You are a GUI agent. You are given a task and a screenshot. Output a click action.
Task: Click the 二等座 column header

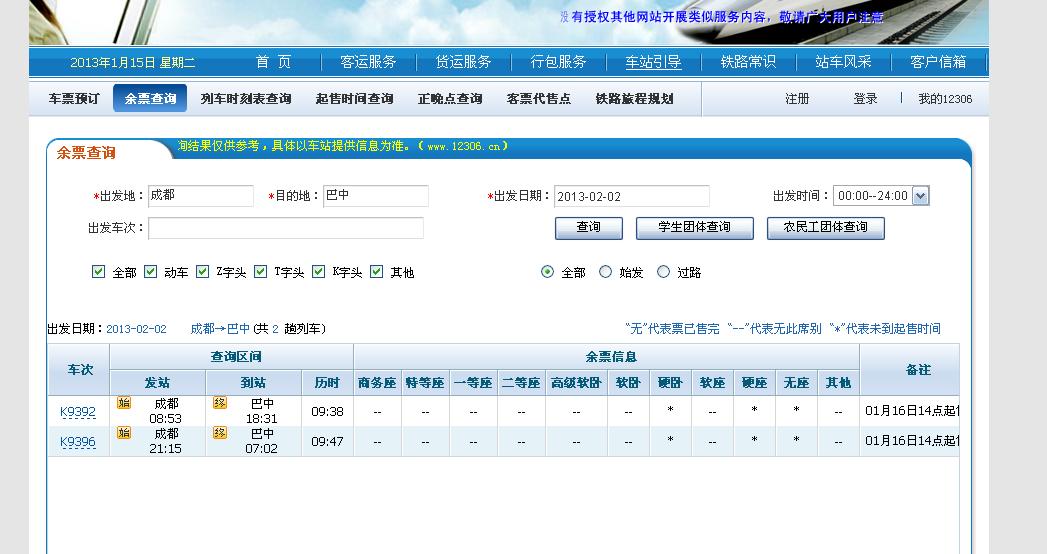point(521,383)
